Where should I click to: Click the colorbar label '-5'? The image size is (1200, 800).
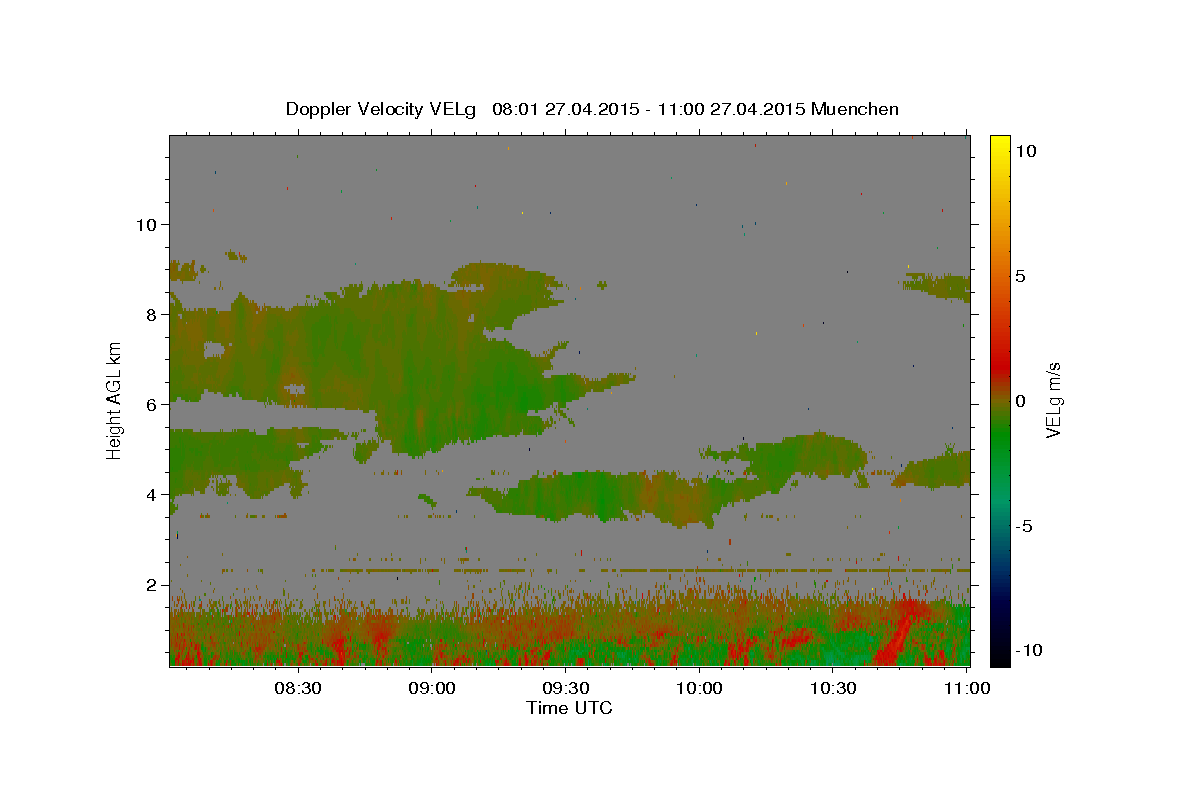(x=1024, y=526)
